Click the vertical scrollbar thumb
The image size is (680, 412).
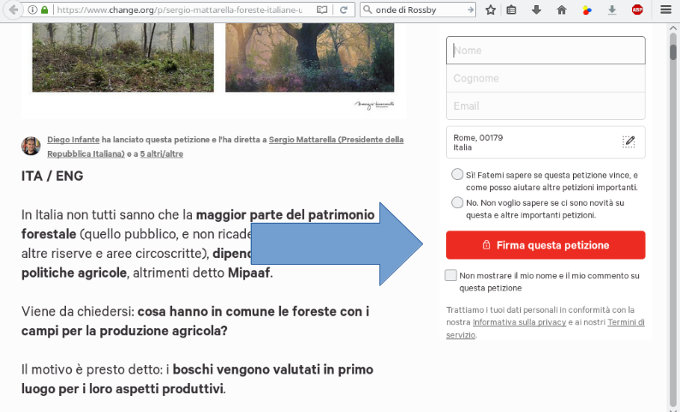tap(673, 52)
